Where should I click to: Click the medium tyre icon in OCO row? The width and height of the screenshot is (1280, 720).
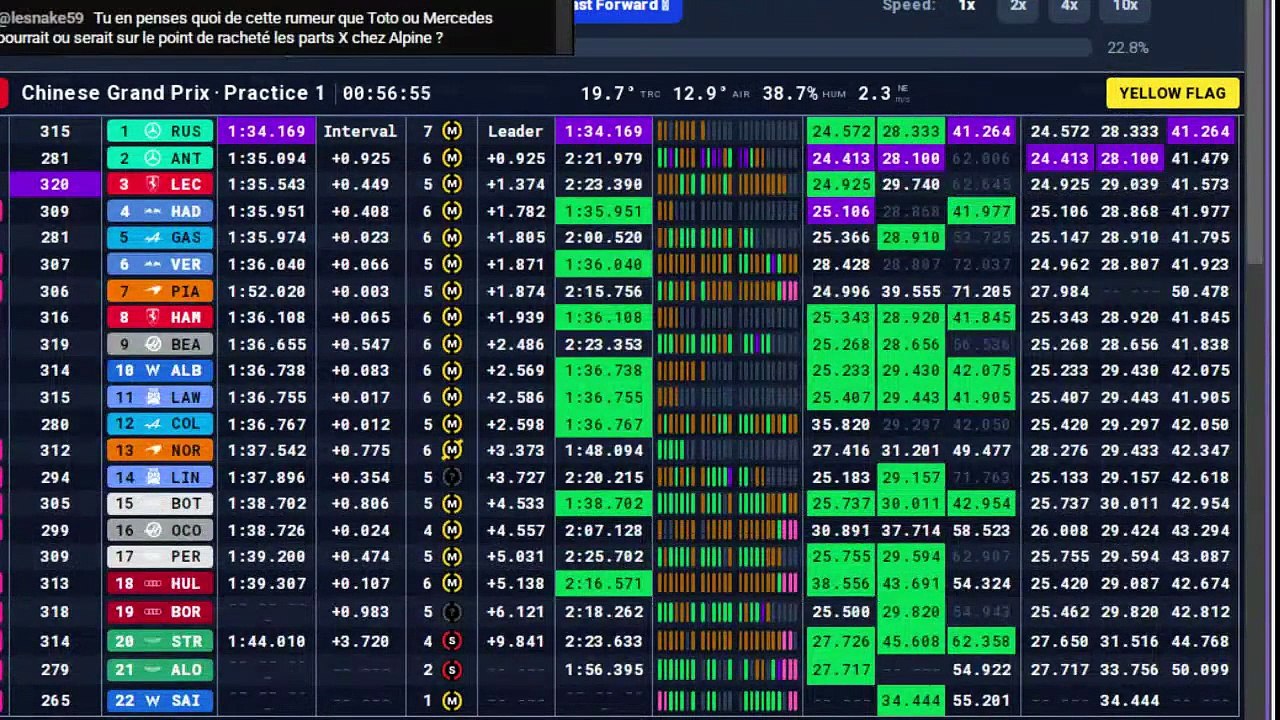point(452,530)
